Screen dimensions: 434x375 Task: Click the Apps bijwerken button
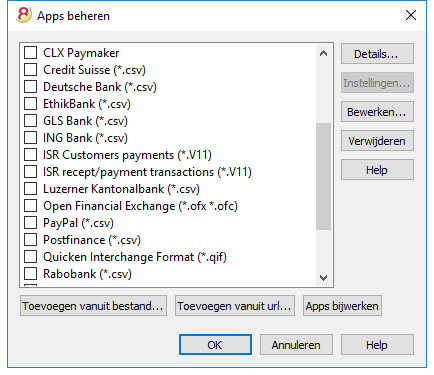pyautogui.click(x=342, y=306)
